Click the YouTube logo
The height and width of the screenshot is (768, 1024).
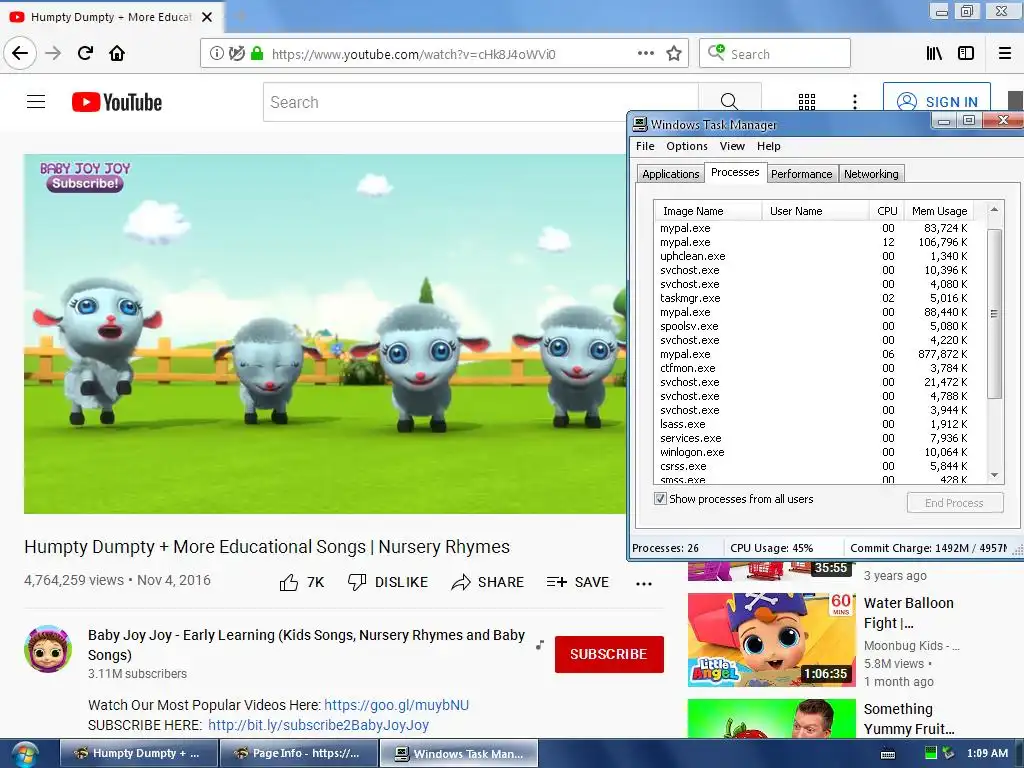[117, 102]
